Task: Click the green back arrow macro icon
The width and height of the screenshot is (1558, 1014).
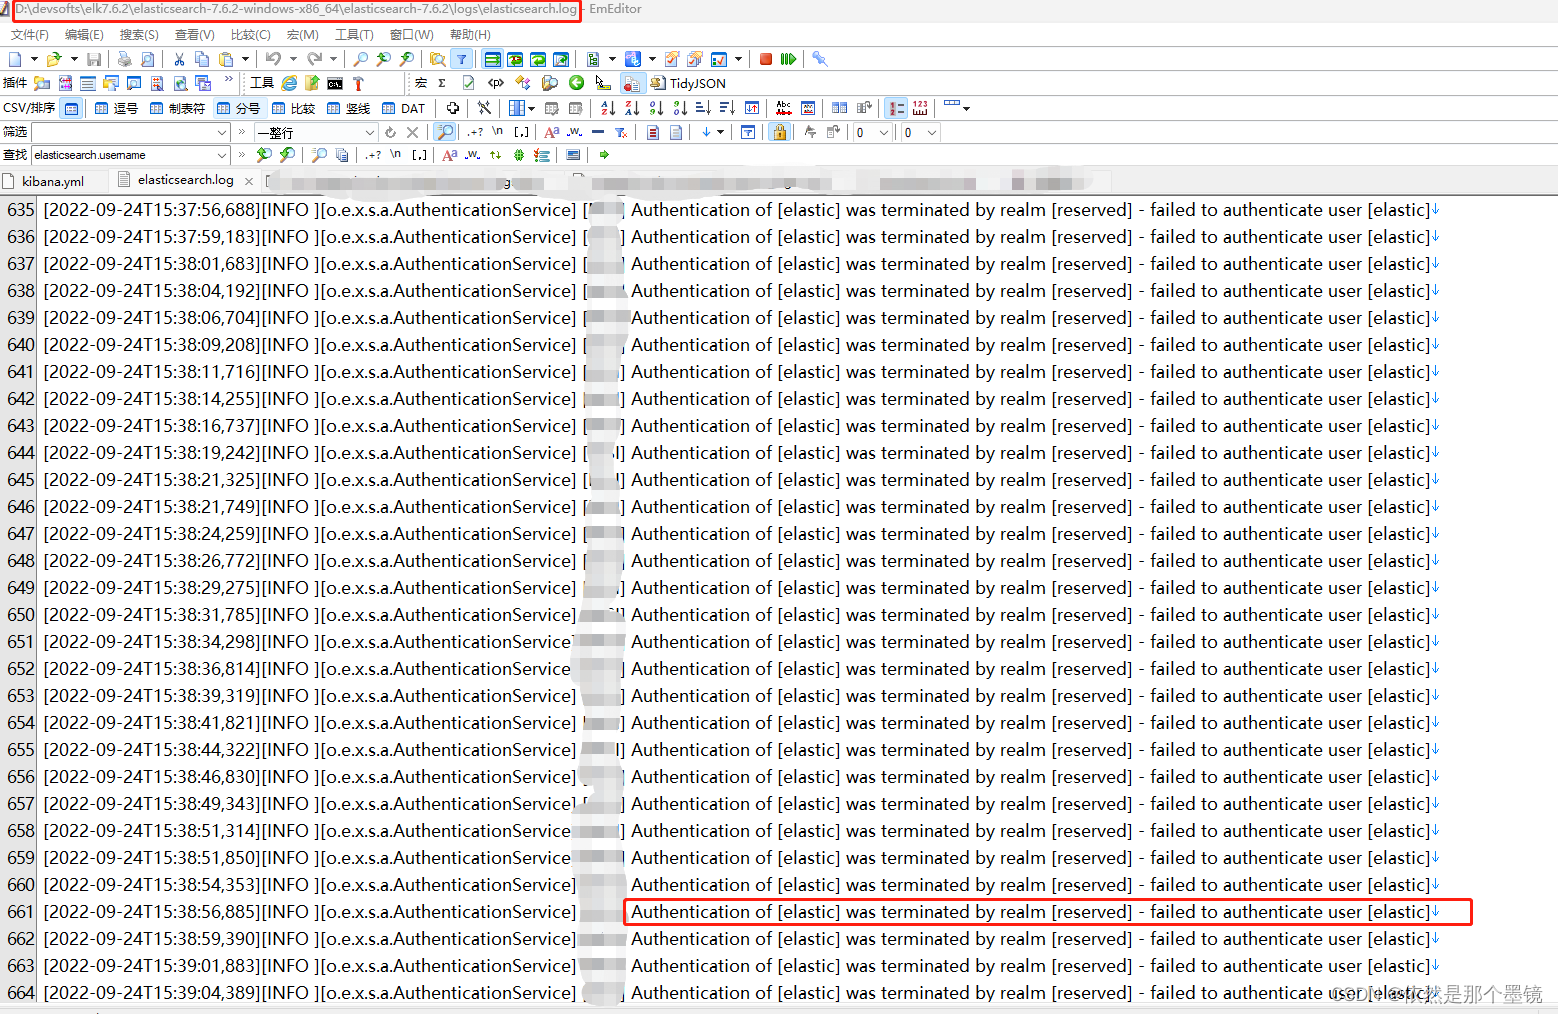Action: [x=577, y=83]
